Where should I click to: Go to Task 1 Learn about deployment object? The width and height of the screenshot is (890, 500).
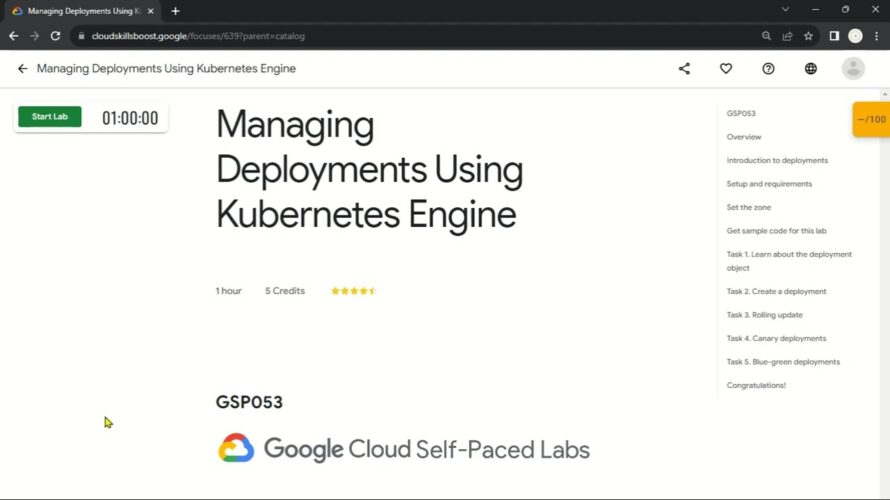(789, 261)
